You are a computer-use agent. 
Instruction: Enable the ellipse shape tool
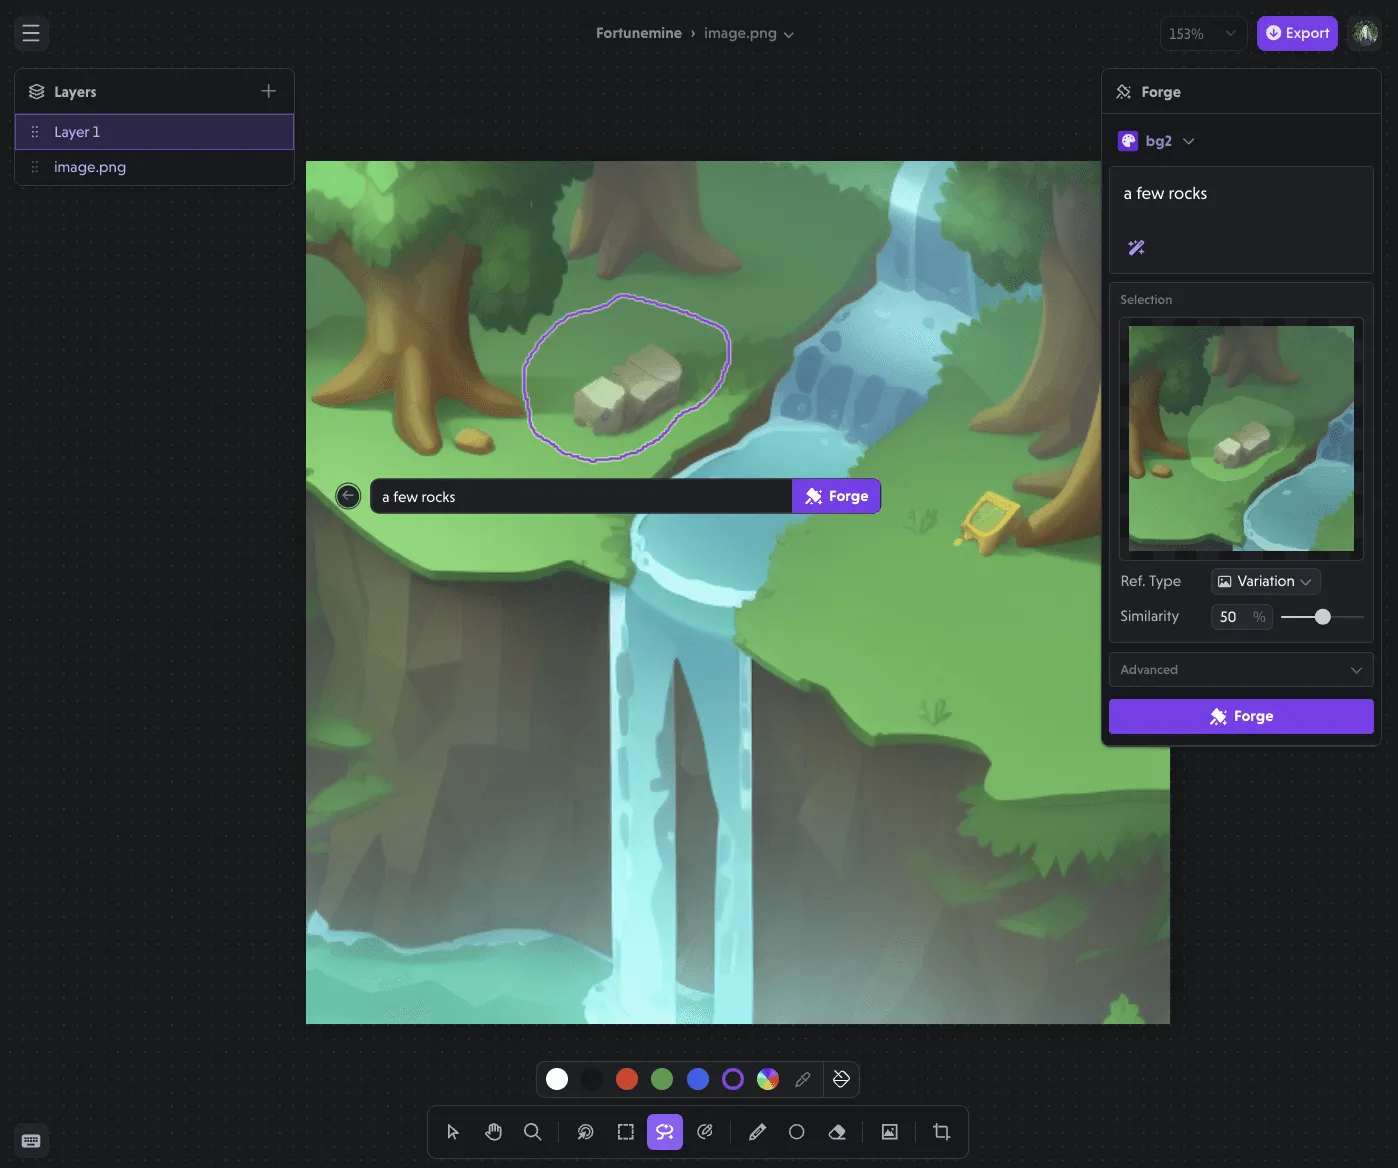796,1132
